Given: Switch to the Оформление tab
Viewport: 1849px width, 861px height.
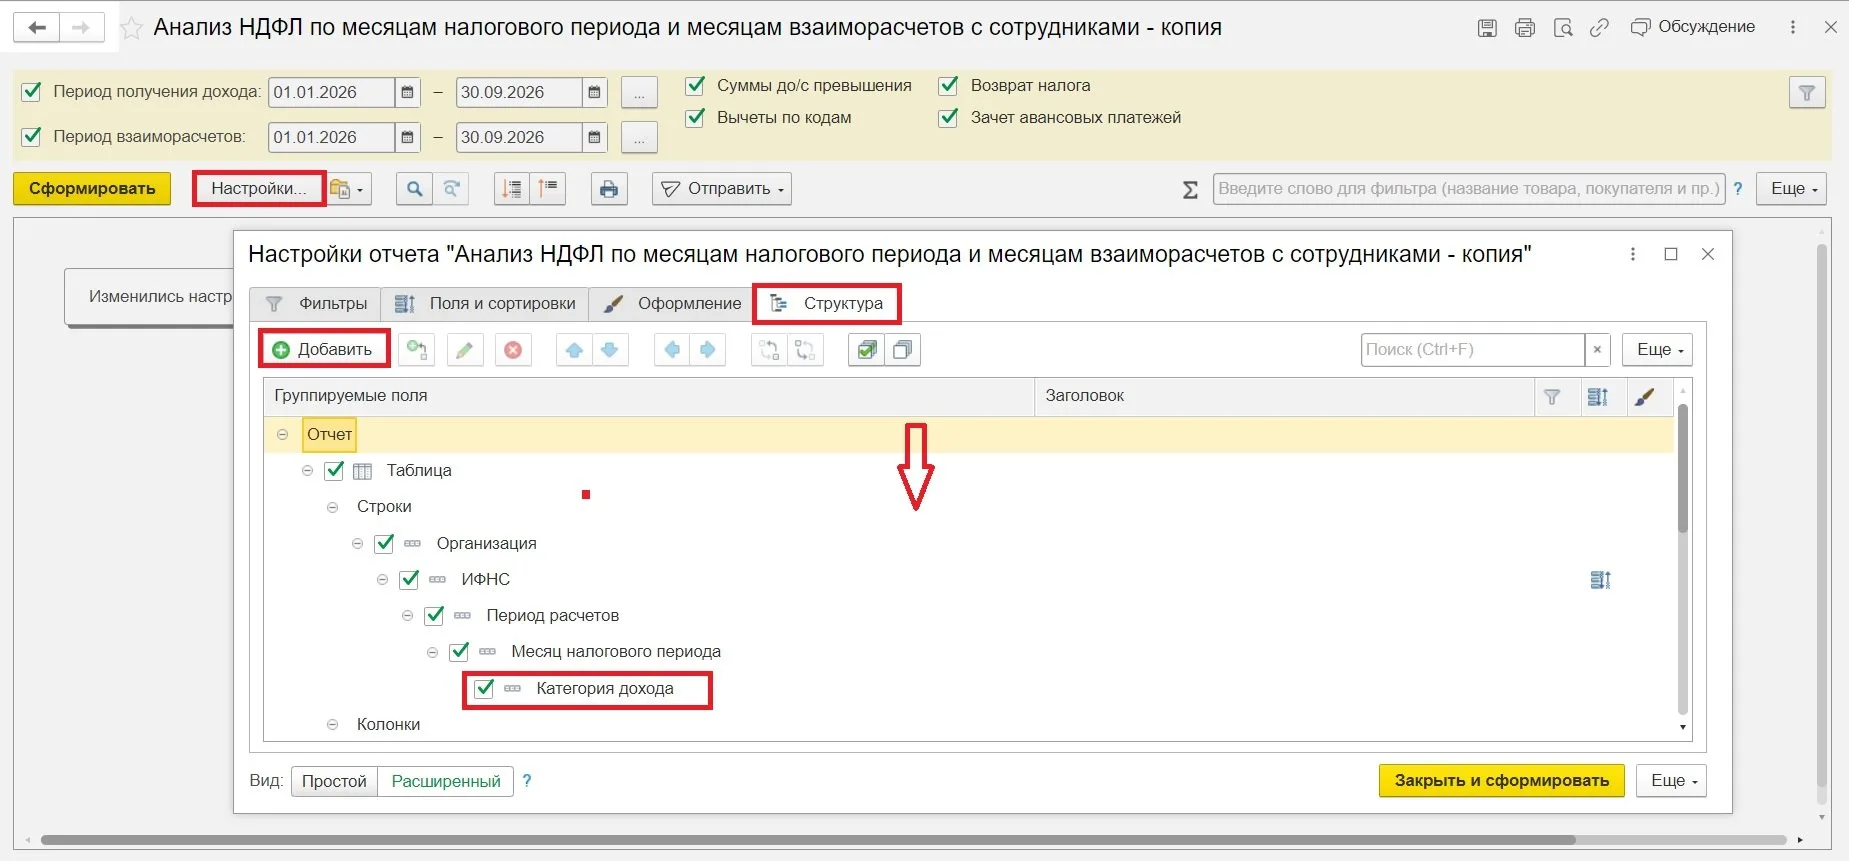Looking at the screenshot, I should coord(672,303).
